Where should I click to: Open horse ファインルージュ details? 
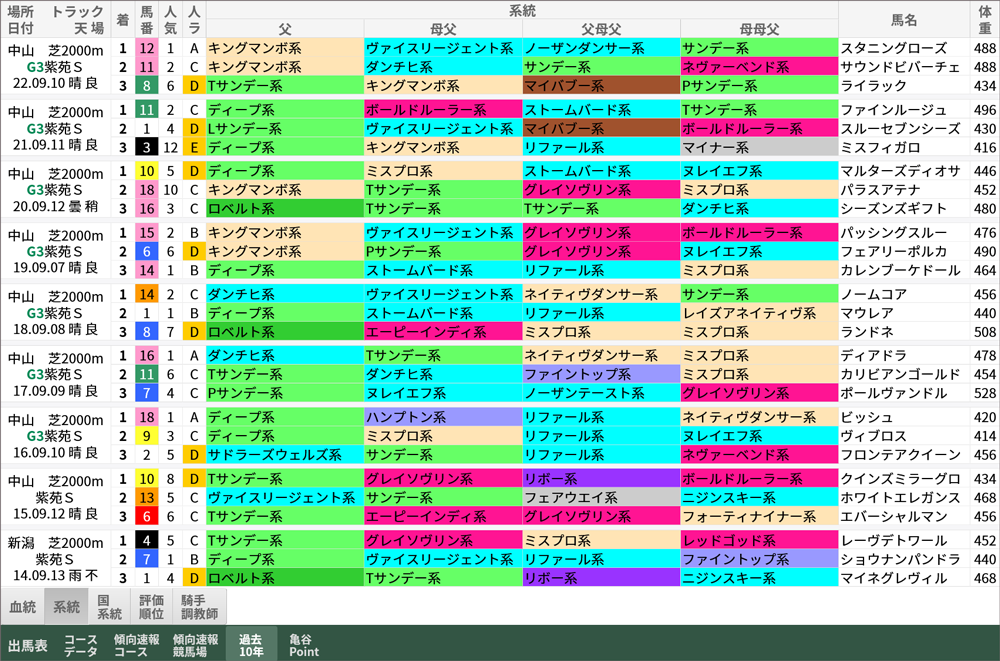coord(893,109)
